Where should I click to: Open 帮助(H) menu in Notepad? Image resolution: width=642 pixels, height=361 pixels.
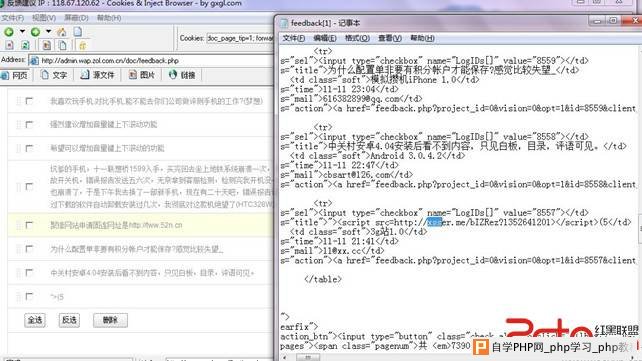[422, 38]
